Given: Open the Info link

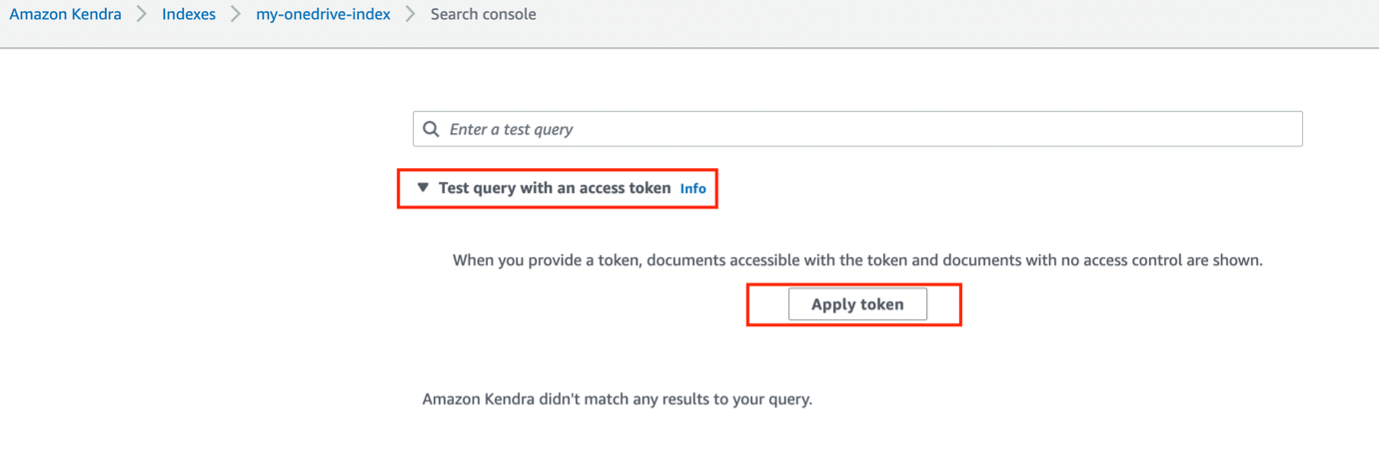Looking at the screenshot, I should coord(693,188).
